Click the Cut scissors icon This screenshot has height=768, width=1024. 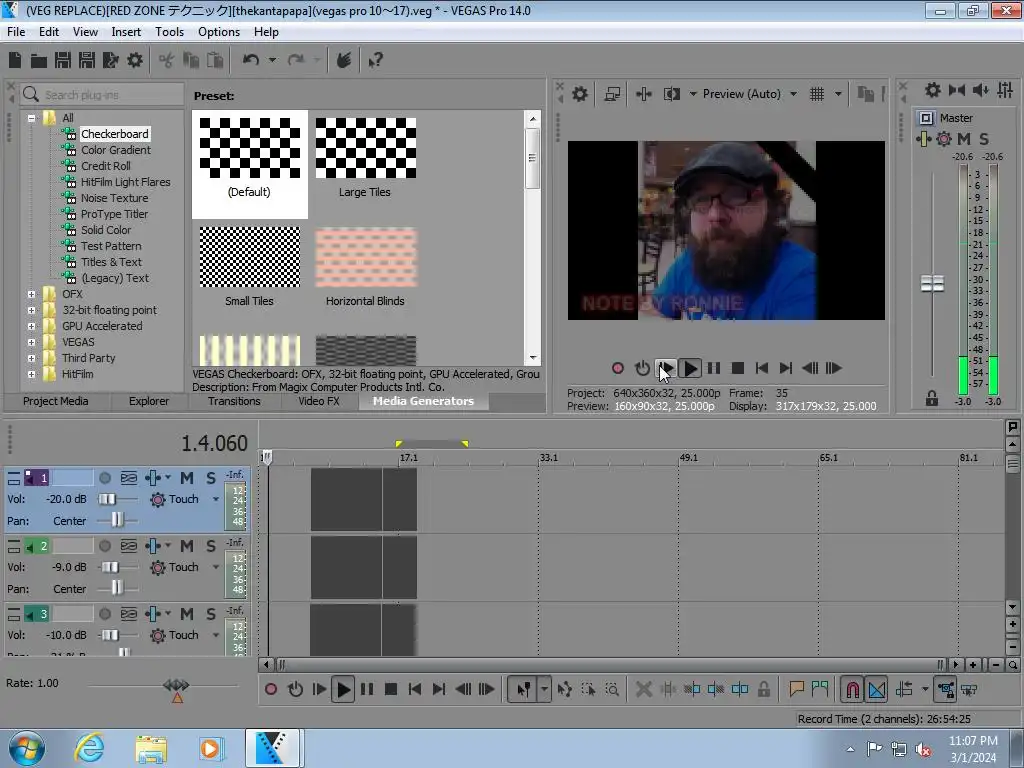(167, 60)
